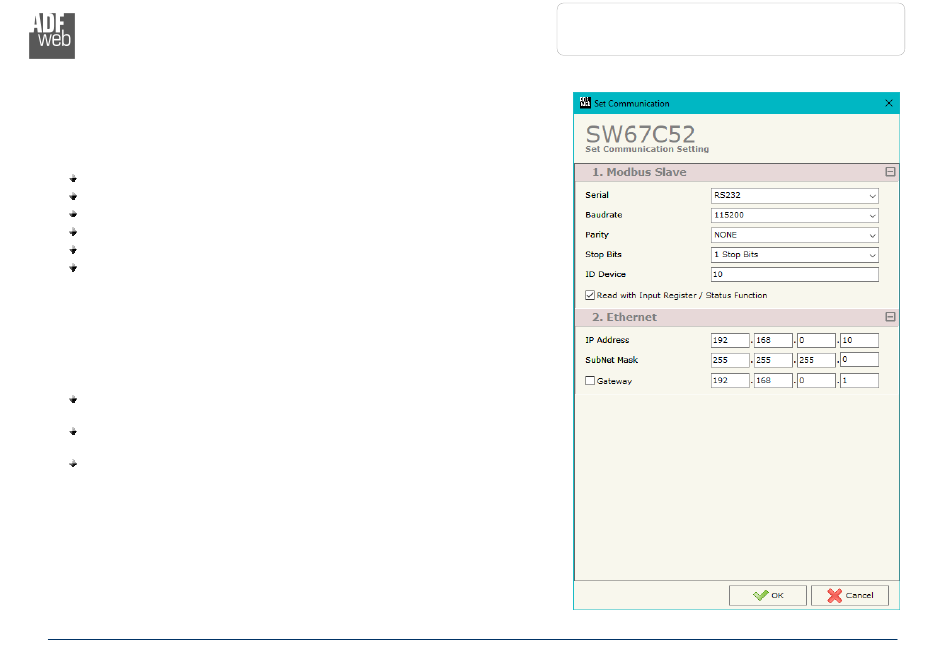
Task: Enable the Gateway checkbox
Action: (590, 381)
